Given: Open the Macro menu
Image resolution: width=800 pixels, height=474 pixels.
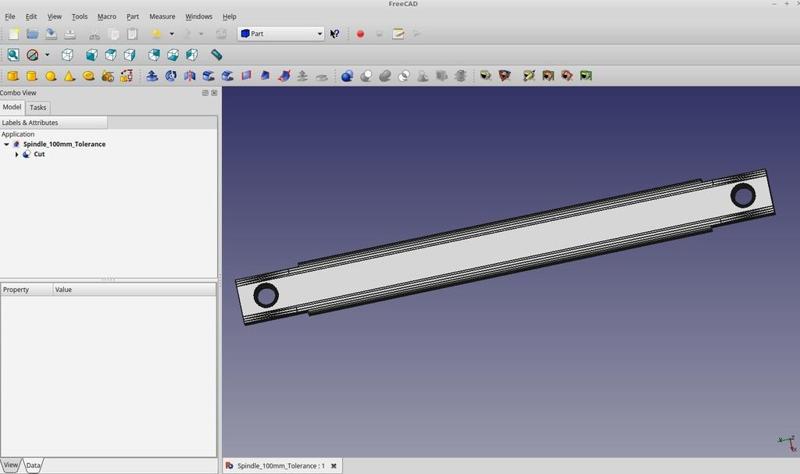Looking at the screenshot, I should [x=107, y=17].
